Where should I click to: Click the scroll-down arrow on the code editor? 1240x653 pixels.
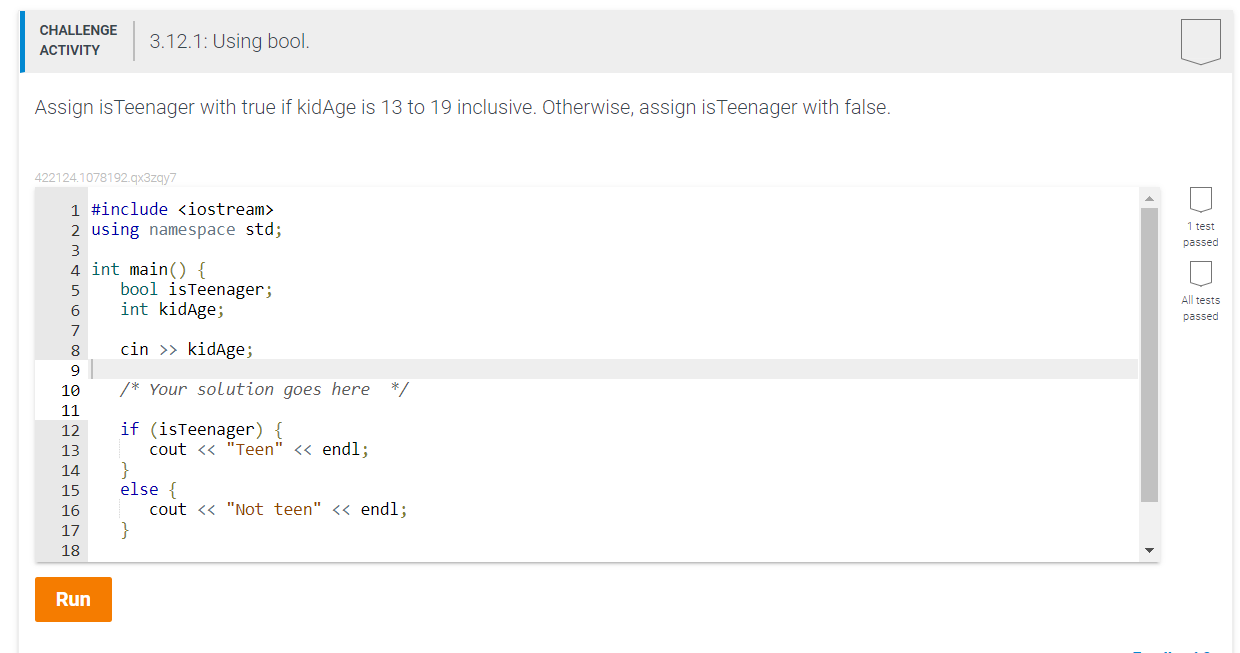tap(1149, 549)
